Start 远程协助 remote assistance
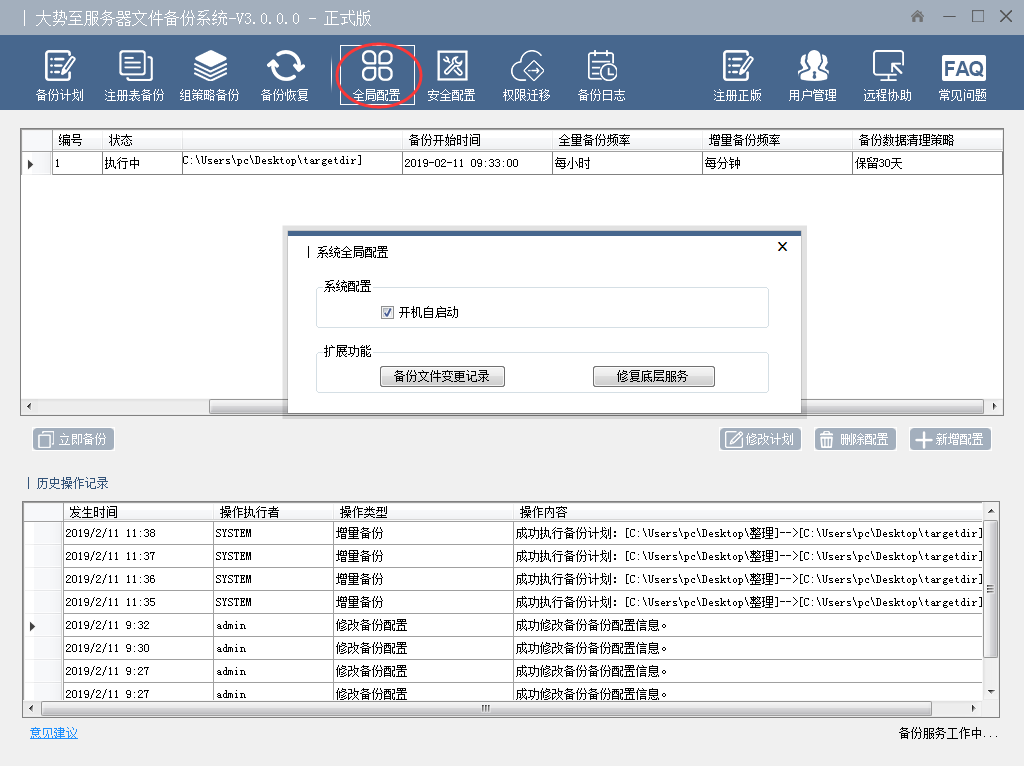This screenshot has width=1024, height=766. (887, 75)
